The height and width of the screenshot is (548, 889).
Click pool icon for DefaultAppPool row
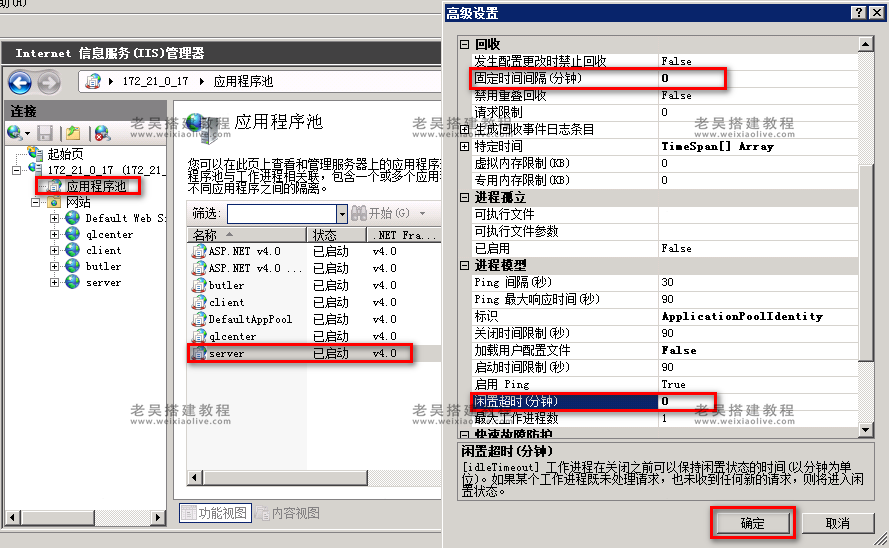click(x=198, y=319)
